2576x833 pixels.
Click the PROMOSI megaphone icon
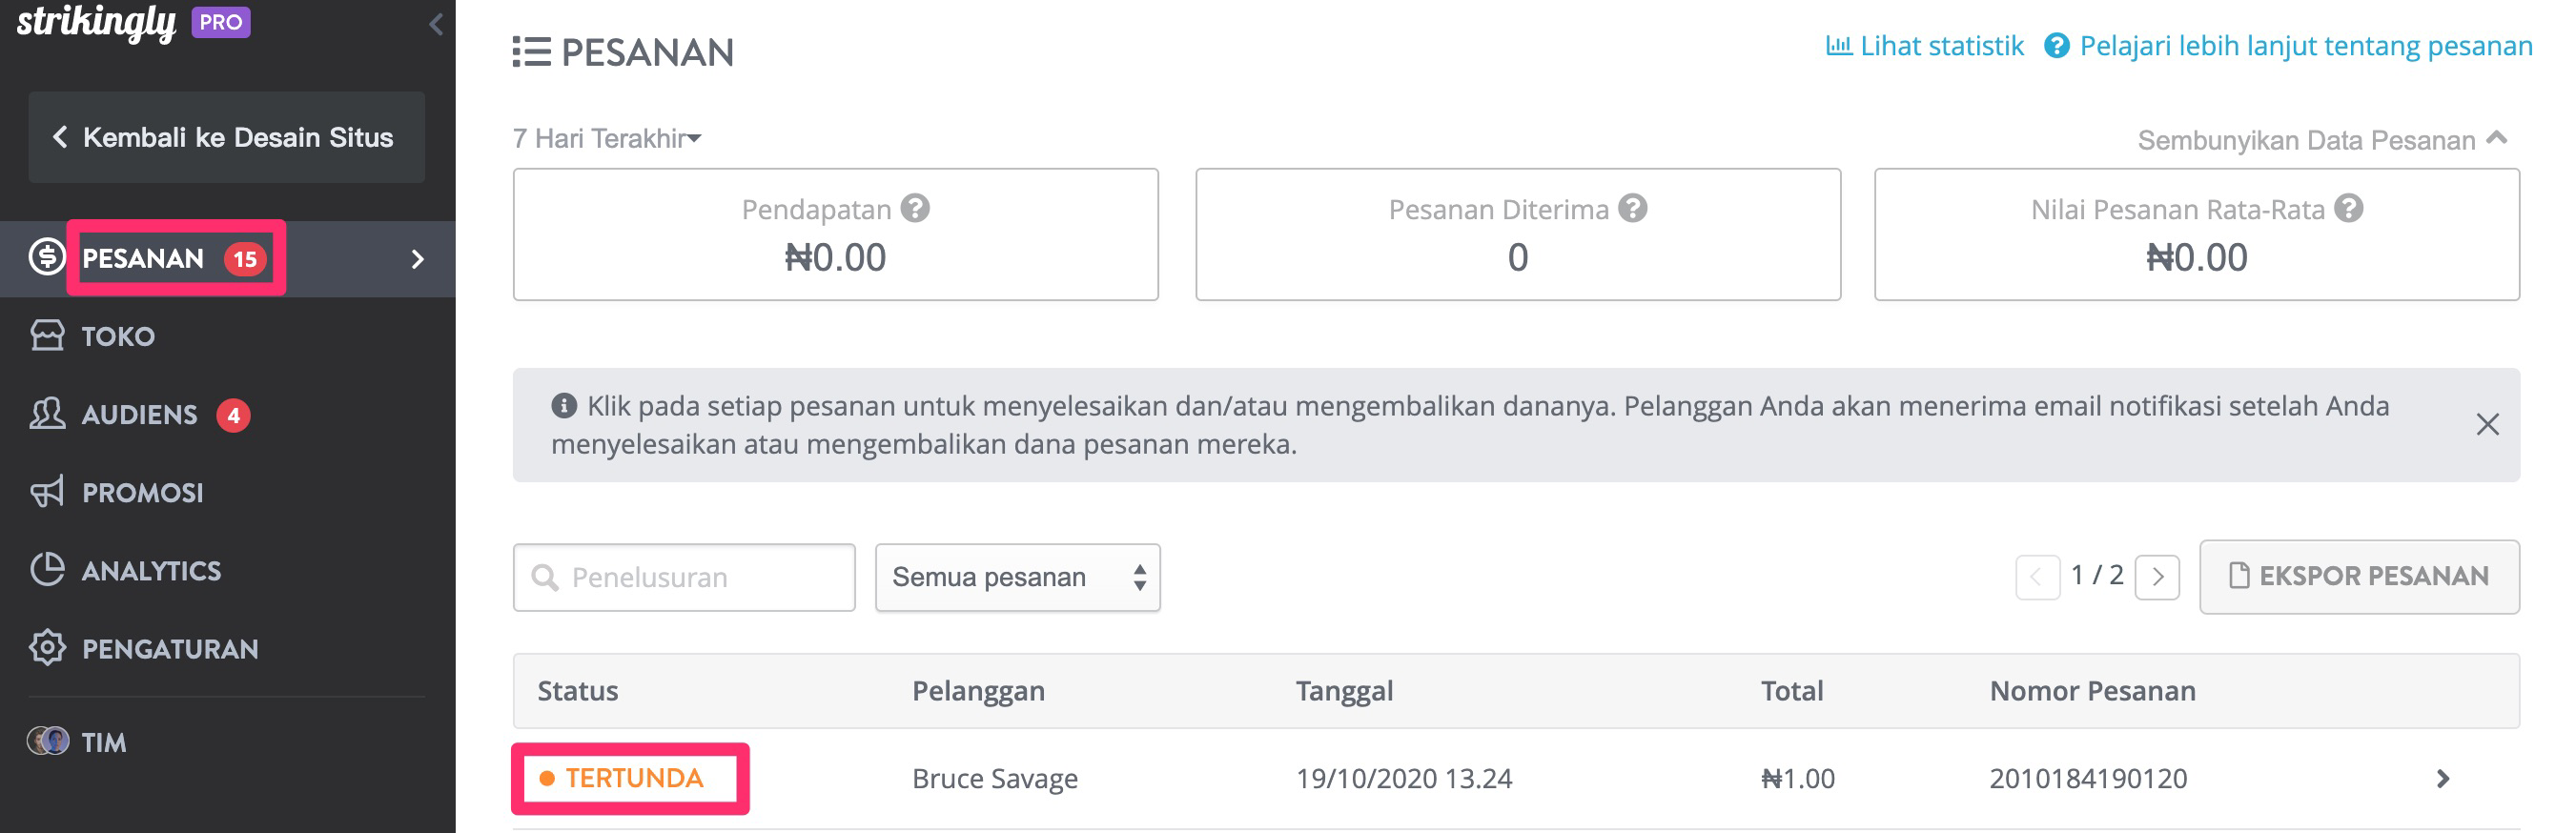(x=47, y=491)
